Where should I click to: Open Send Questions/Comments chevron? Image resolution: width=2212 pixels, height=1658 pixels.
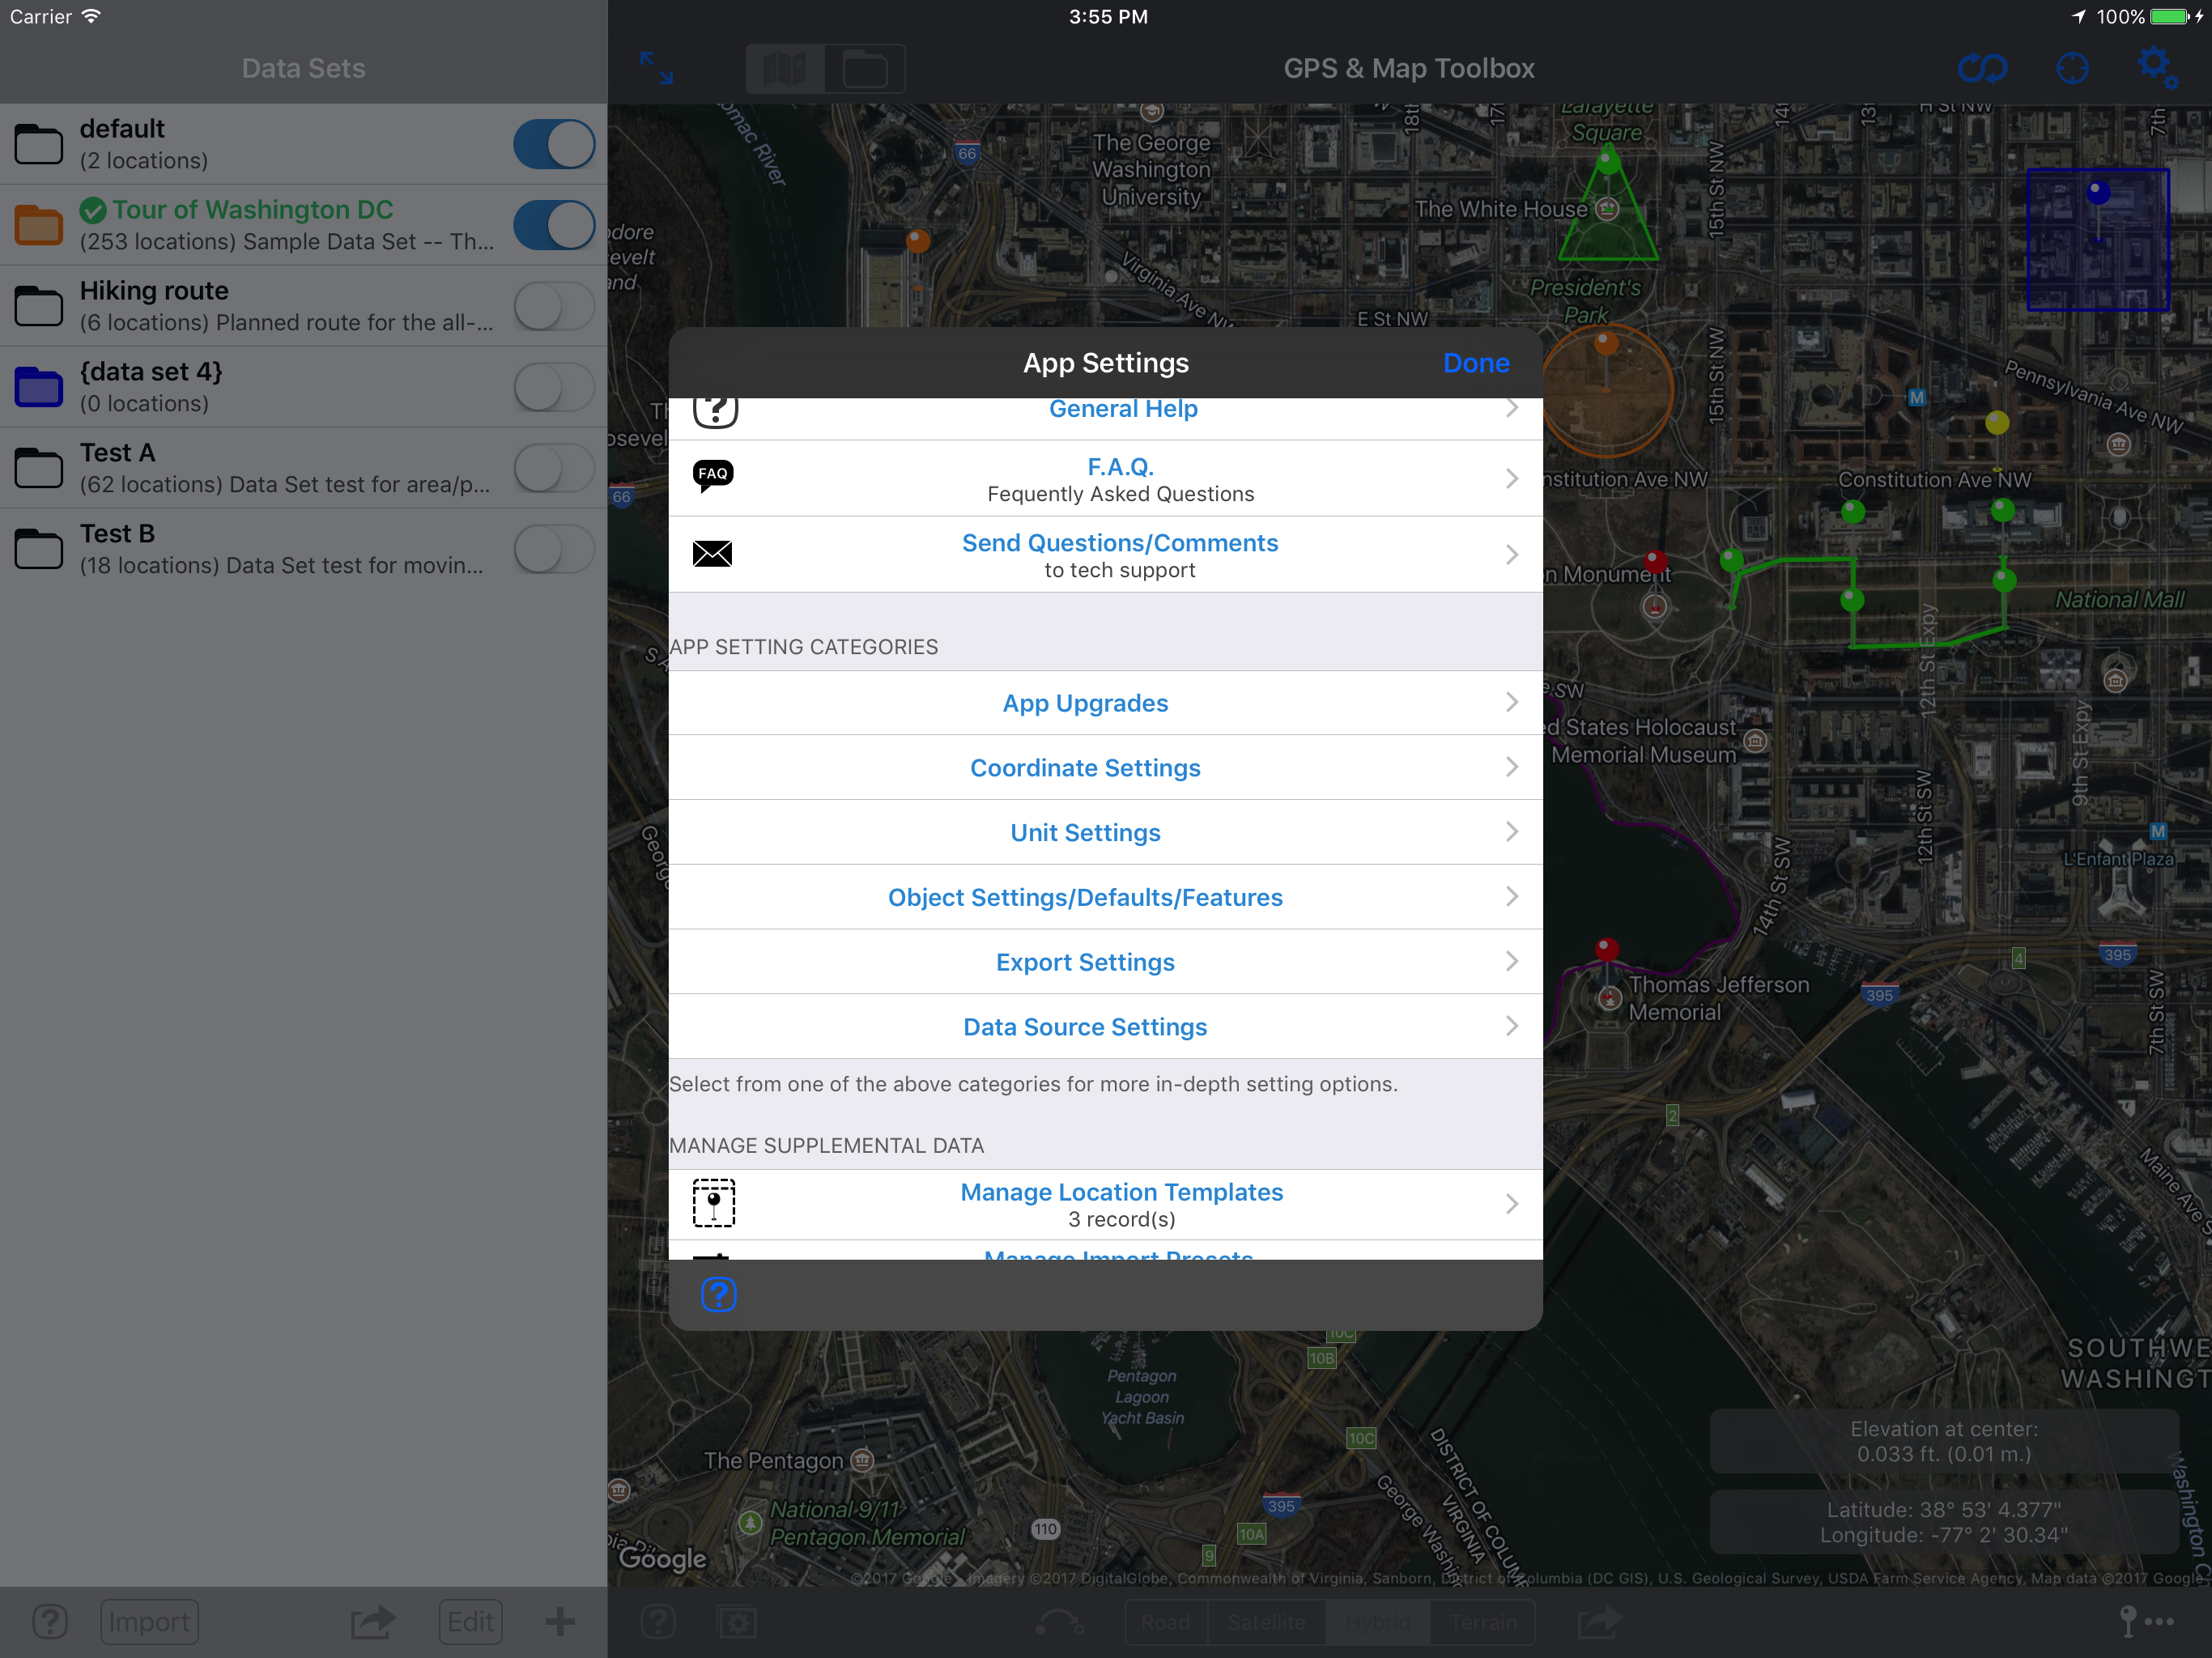[1512, 555]
